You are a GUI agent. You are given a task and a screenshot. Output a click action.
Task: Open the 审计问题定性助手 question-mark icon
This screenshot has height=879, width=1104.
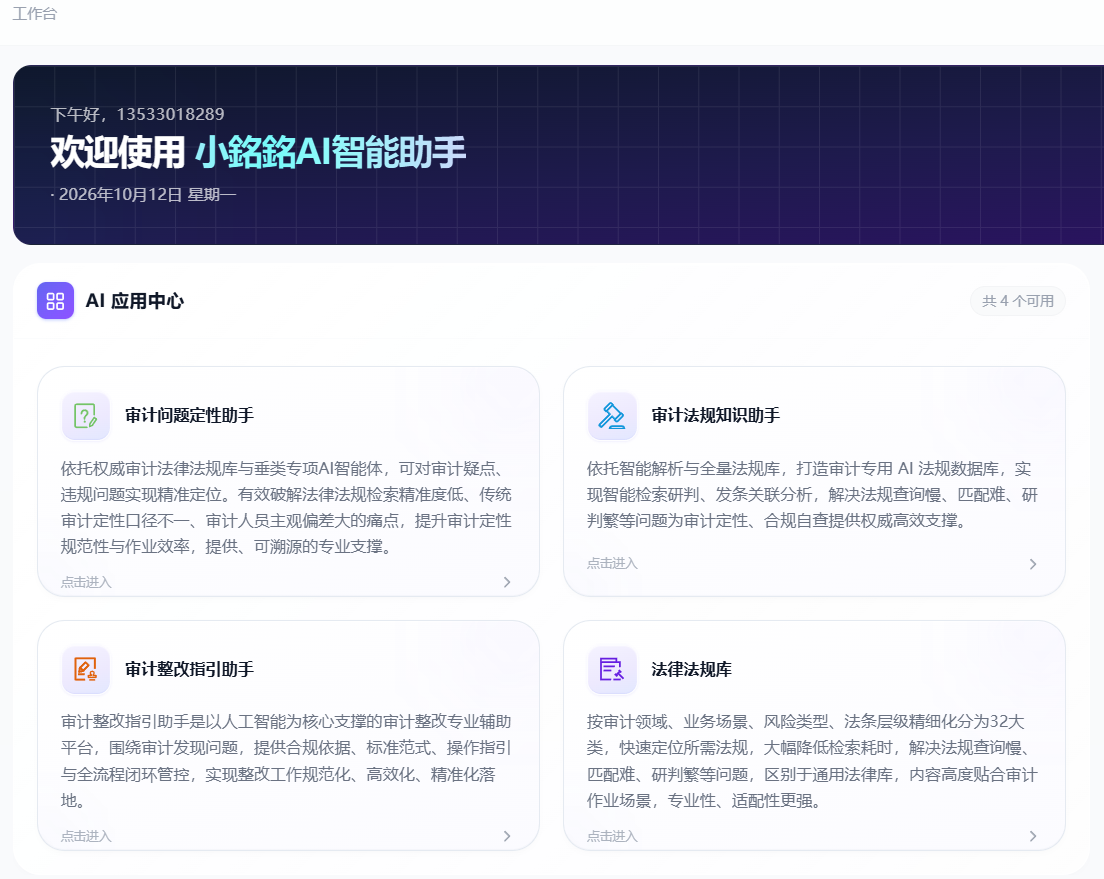pos(86,416)
